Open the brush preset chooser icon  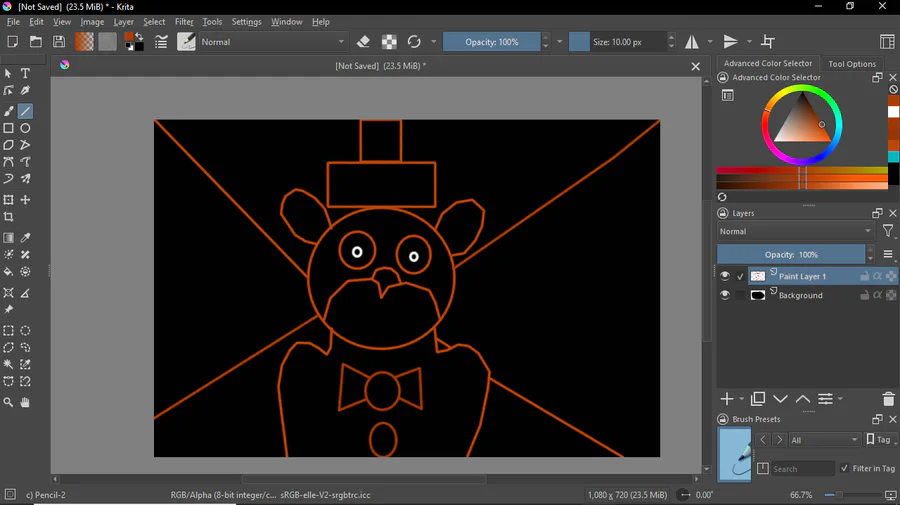click(186, 42)
